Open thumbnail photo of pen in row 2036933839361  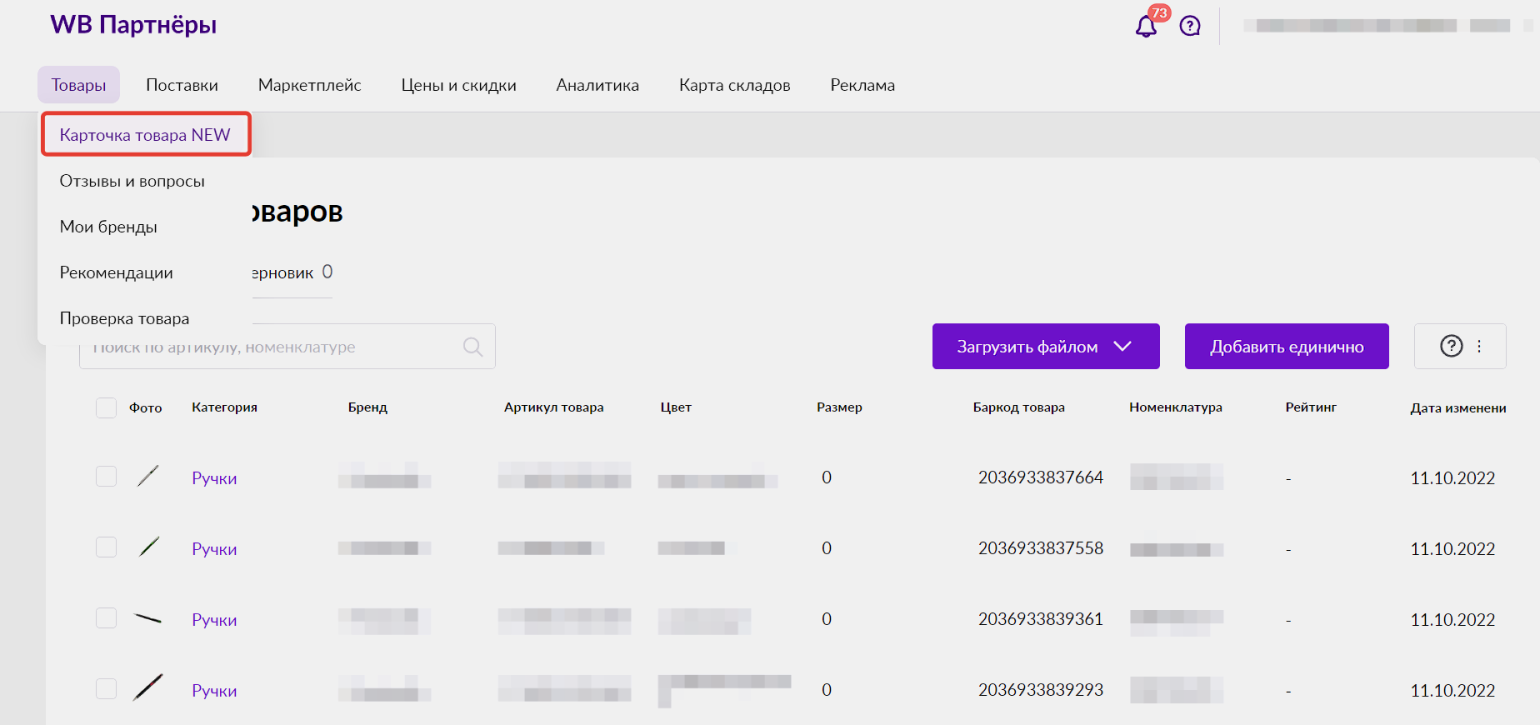[x=148, y=619]
